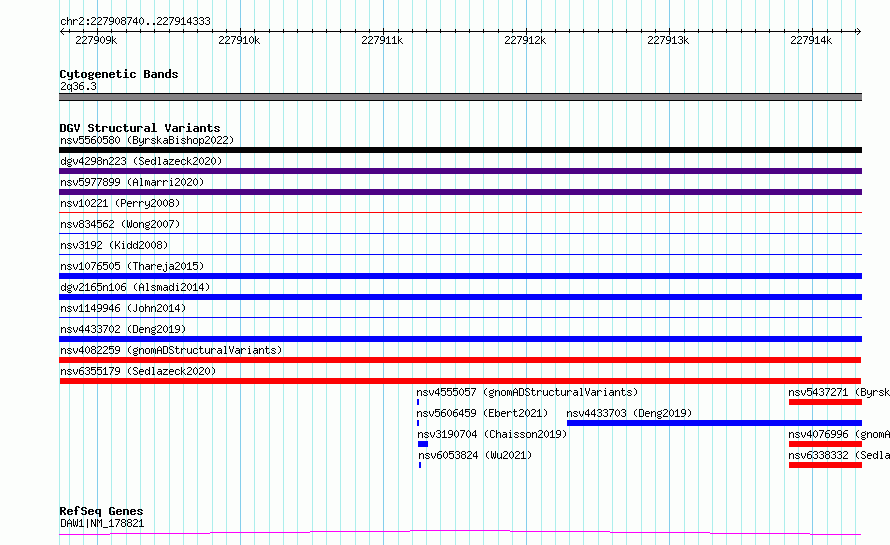This screenshot has height=545, width=890.
Task: Open nsv10221 (Perry2008) variant label
Action: click(120, 203)
